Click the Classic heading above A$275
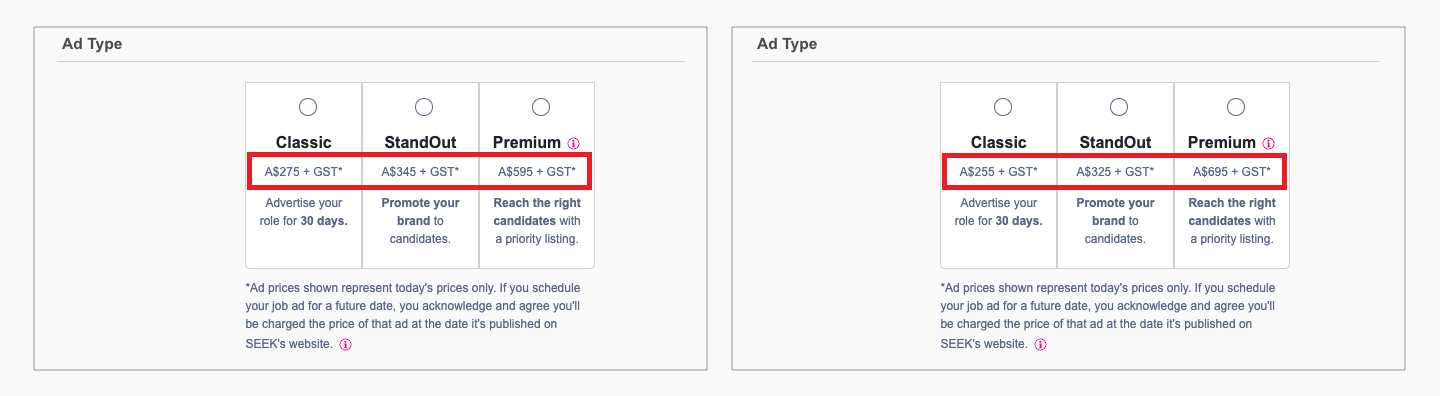Image resolution: width=1440 pixels, height=396 pixels. tap(304, 142)
